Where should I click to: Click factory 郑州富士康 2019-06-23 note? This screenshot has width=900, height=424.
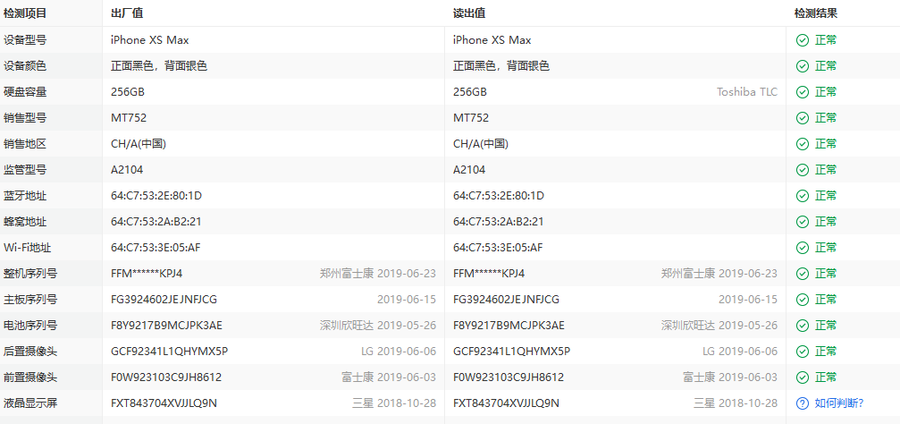(x=378, y=274)
